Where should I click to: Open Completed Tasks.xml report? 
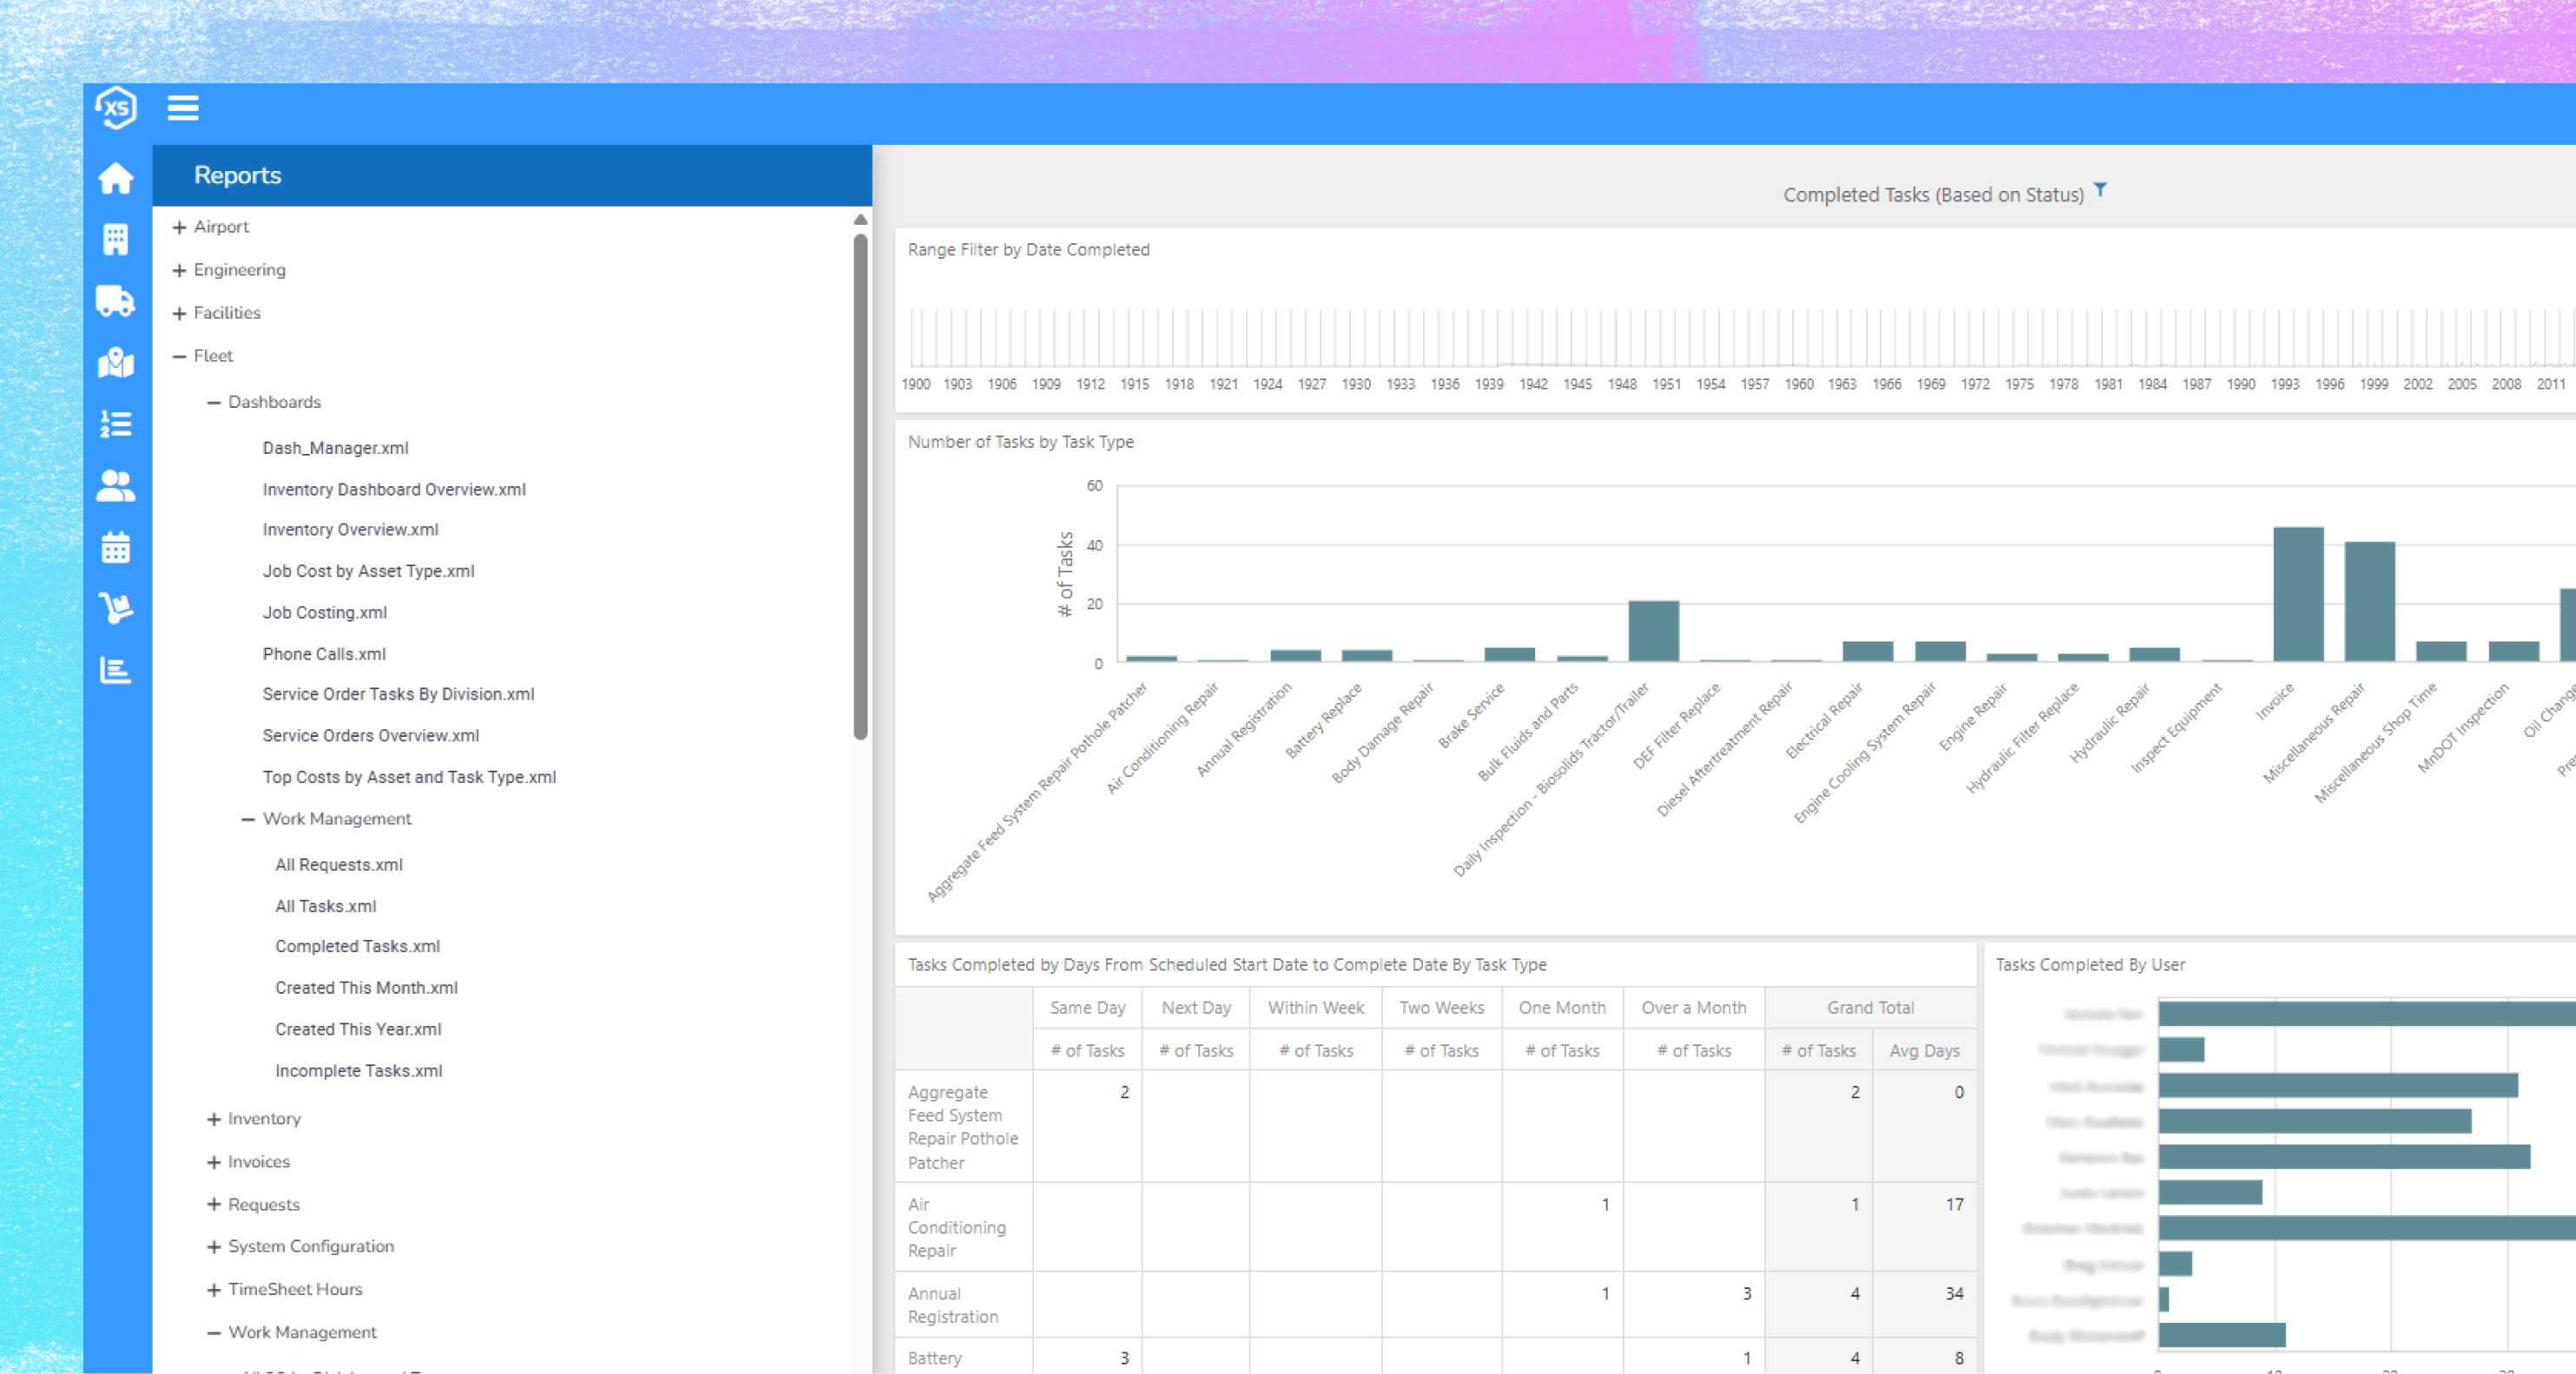click(x=357, y=946)
